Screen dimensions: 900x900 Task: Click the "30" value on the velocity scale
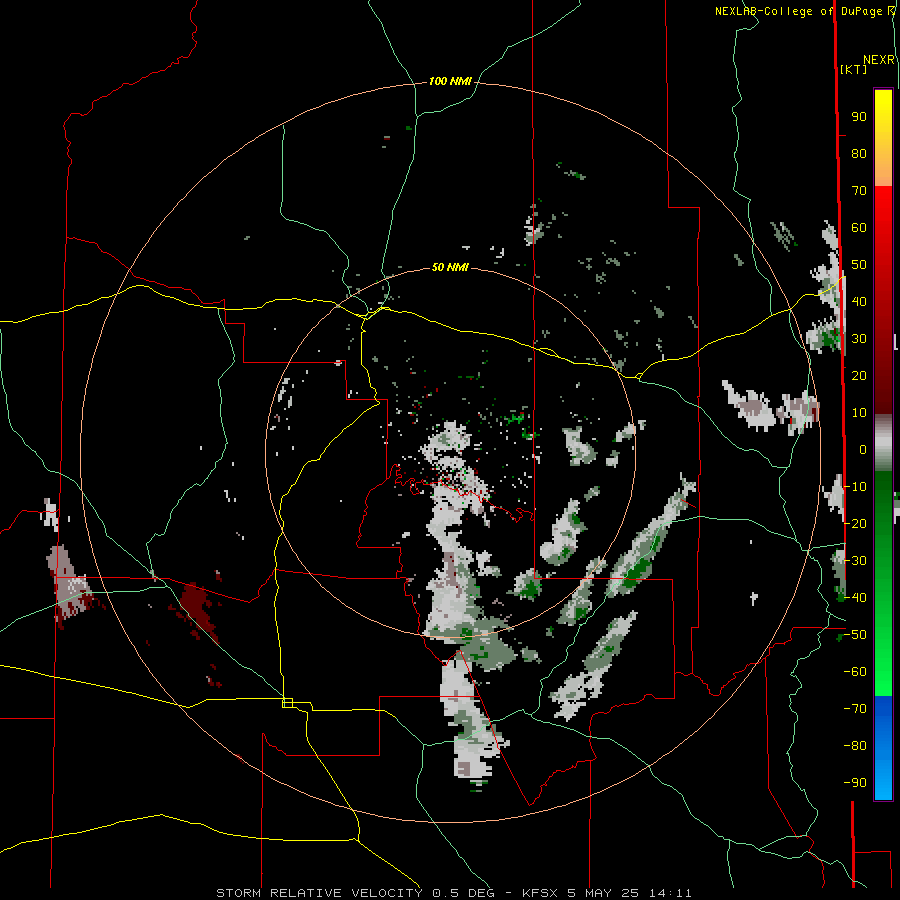pyautogui.click(x=859, y=339)
